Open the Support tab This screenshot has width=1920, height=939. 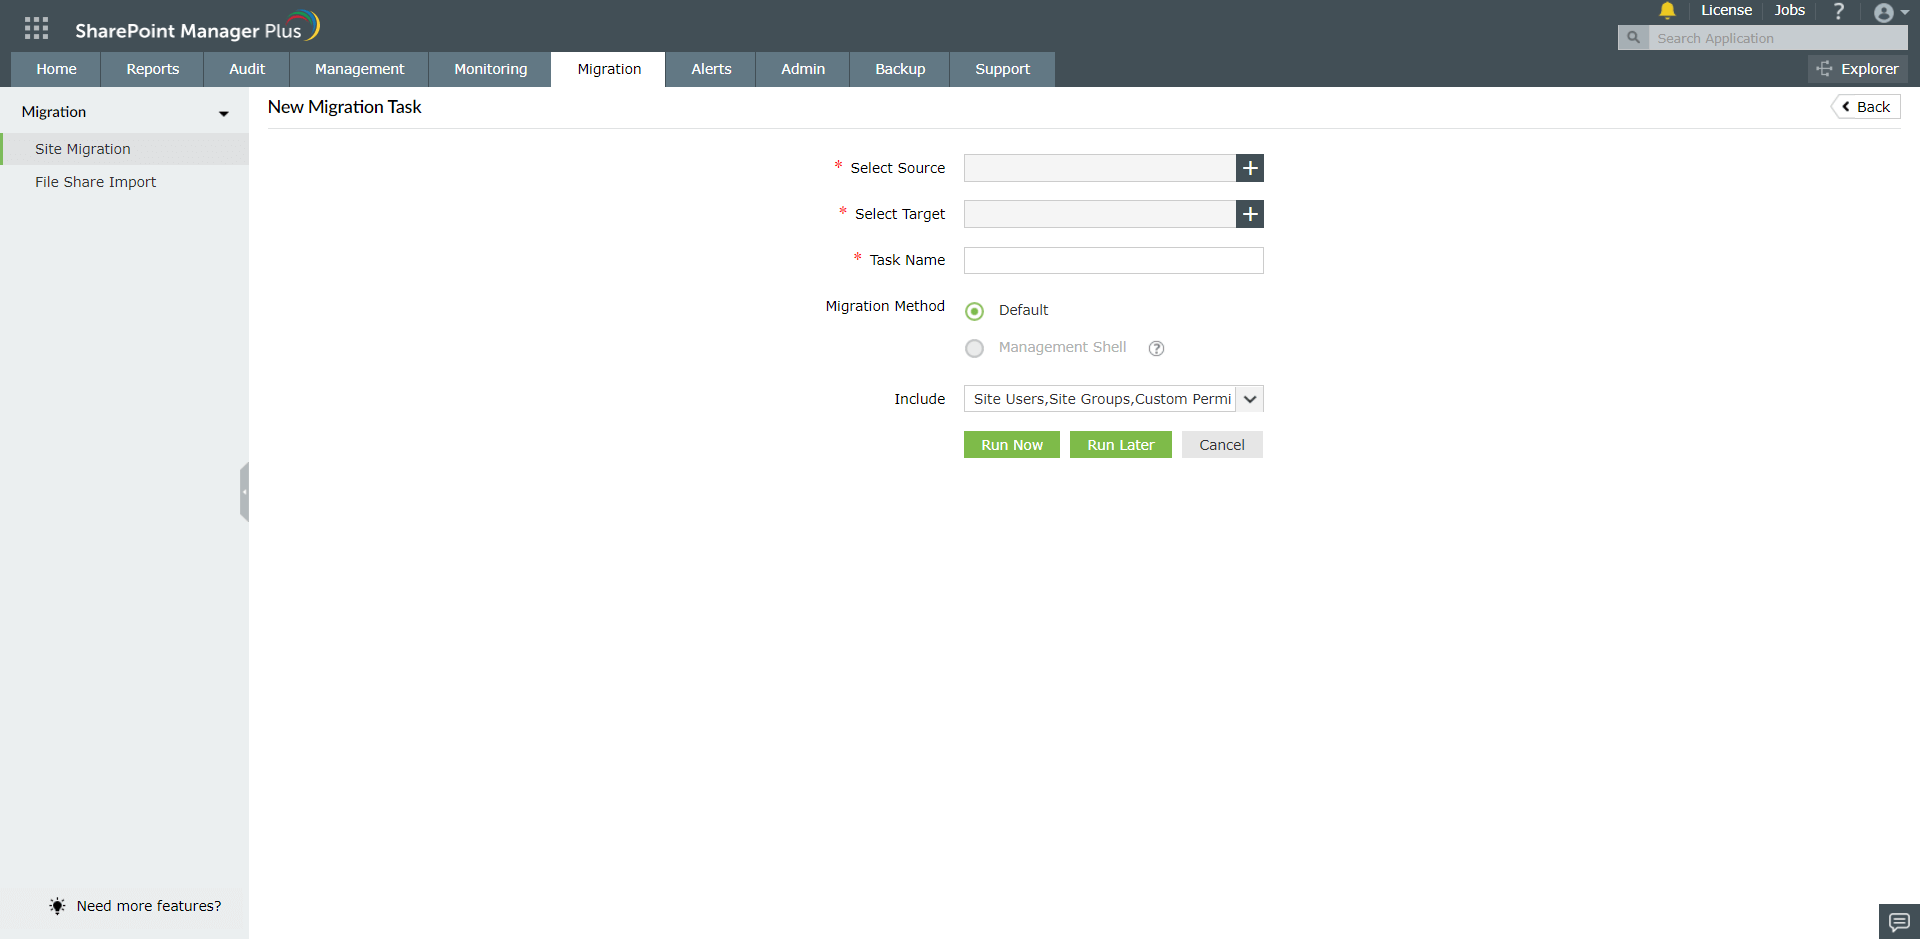click(1002, 69)
